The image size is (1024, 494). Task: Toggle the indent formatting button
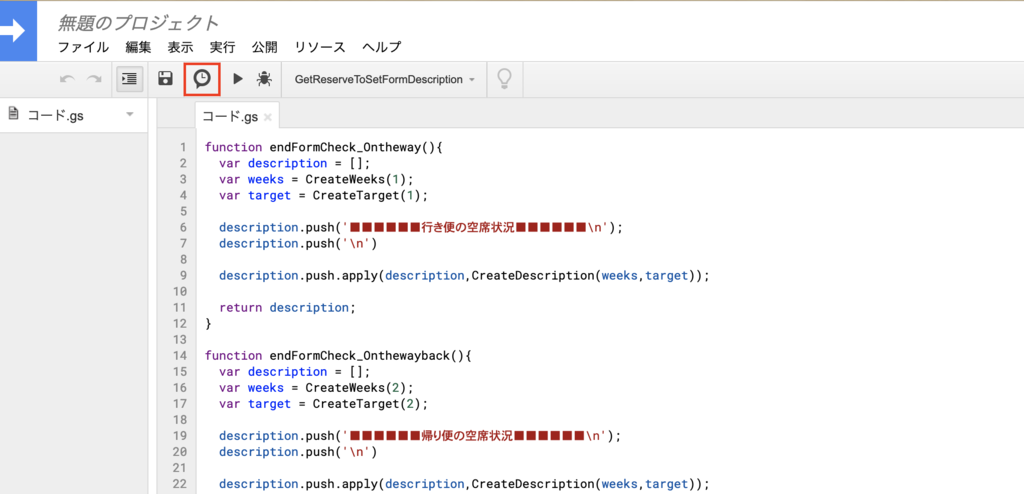click(129, 79)
